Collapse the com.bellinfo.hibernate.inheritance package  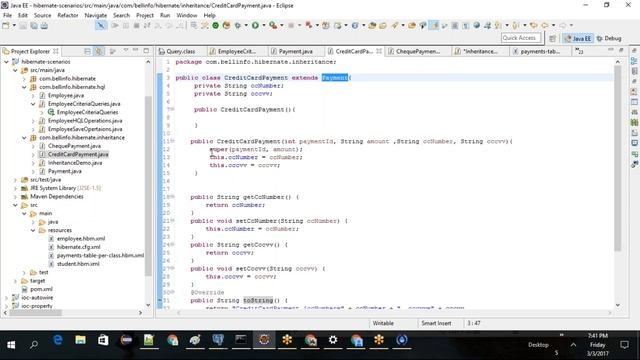point(24,138)
